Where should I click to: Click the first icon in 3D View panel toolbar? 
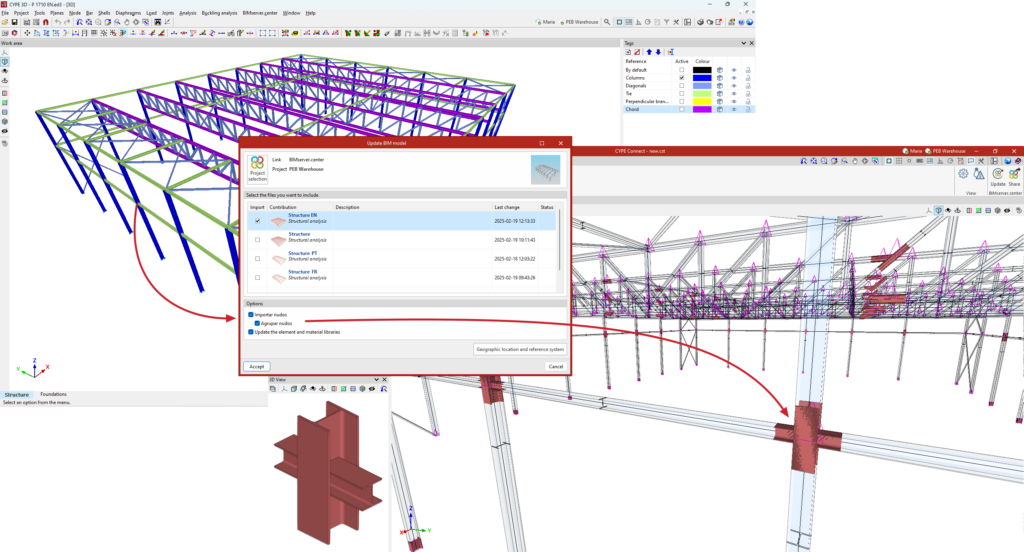click(x=274, y=389)
